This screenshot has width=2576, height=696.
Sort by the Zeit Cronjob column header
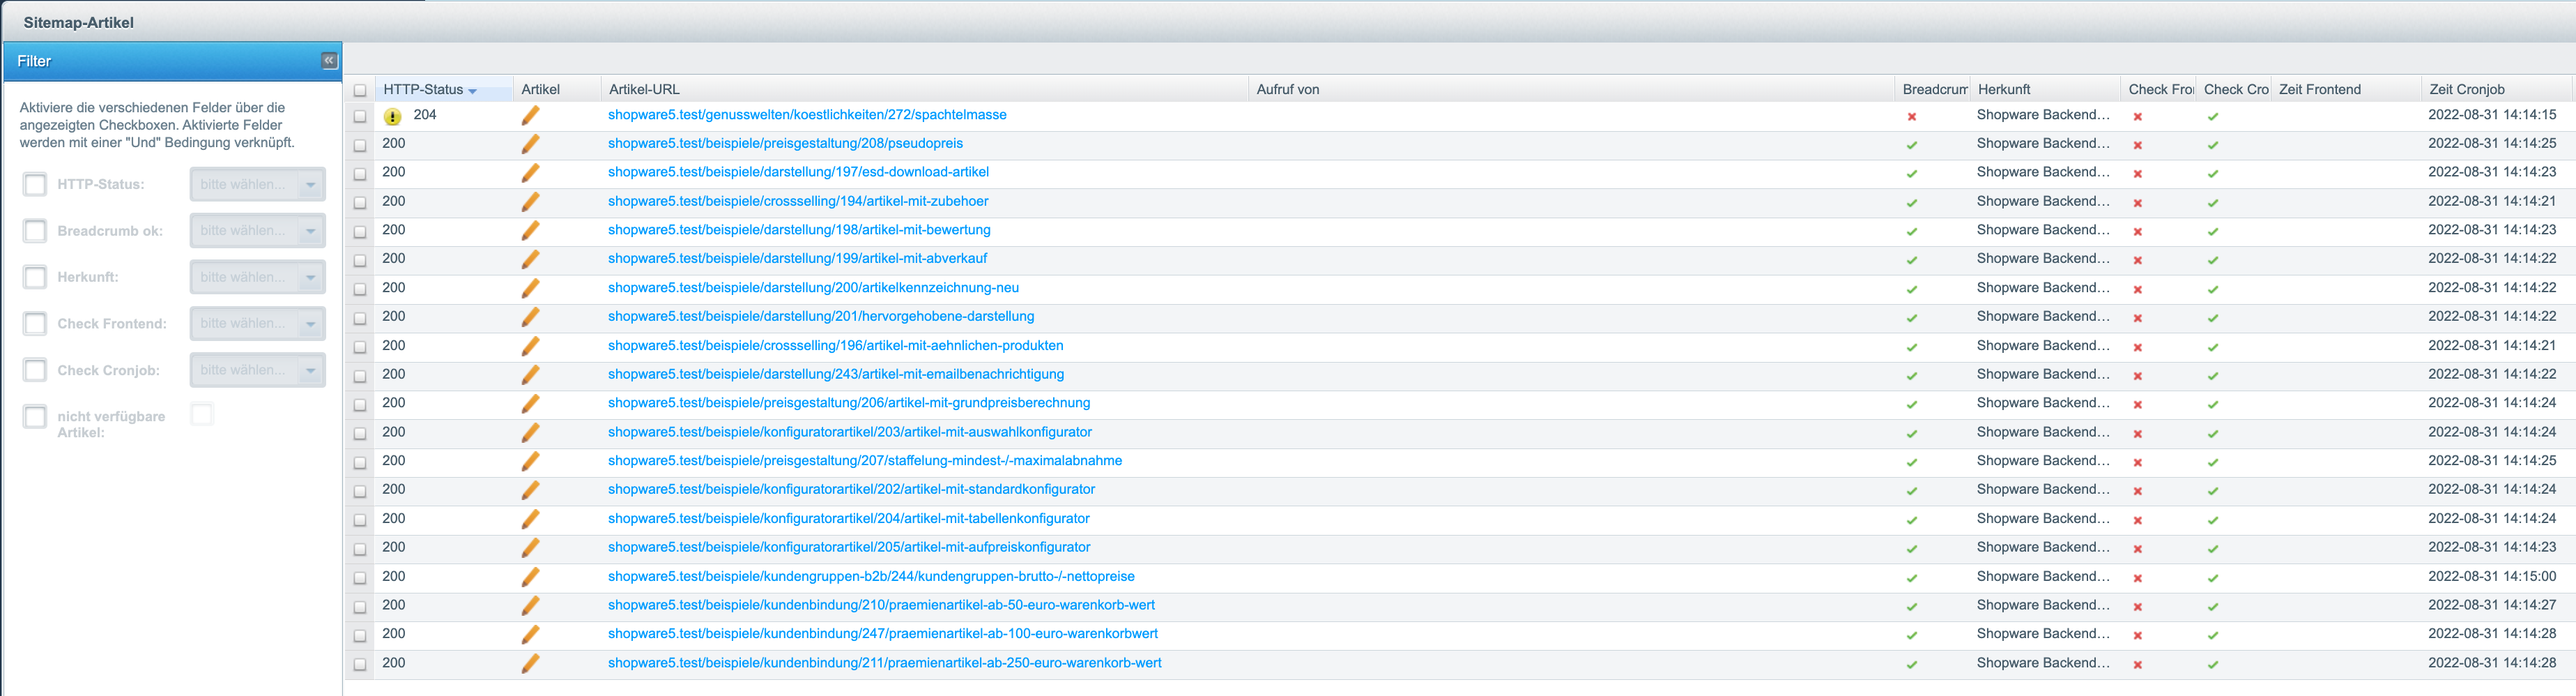tap(2497, 89)
